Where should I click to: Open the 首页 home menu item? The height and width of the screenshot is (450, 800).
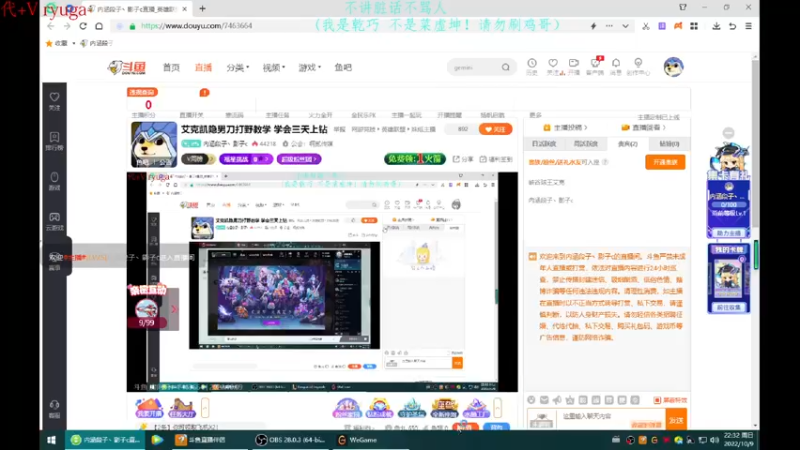pos(171,67)
